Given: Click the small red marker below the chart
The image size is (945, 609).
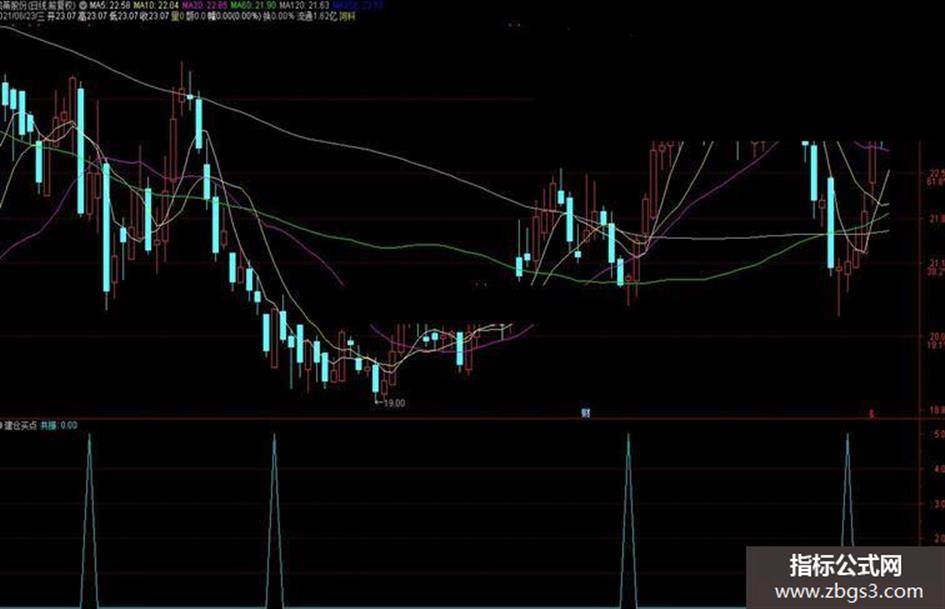Looking at the screenshot, I should [871, 414].
